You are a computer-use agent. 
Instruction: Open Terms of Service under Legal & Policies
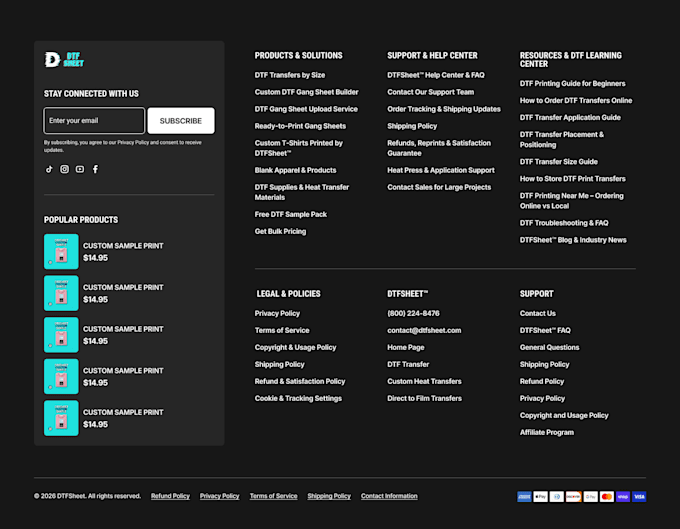tap(282, 330)
